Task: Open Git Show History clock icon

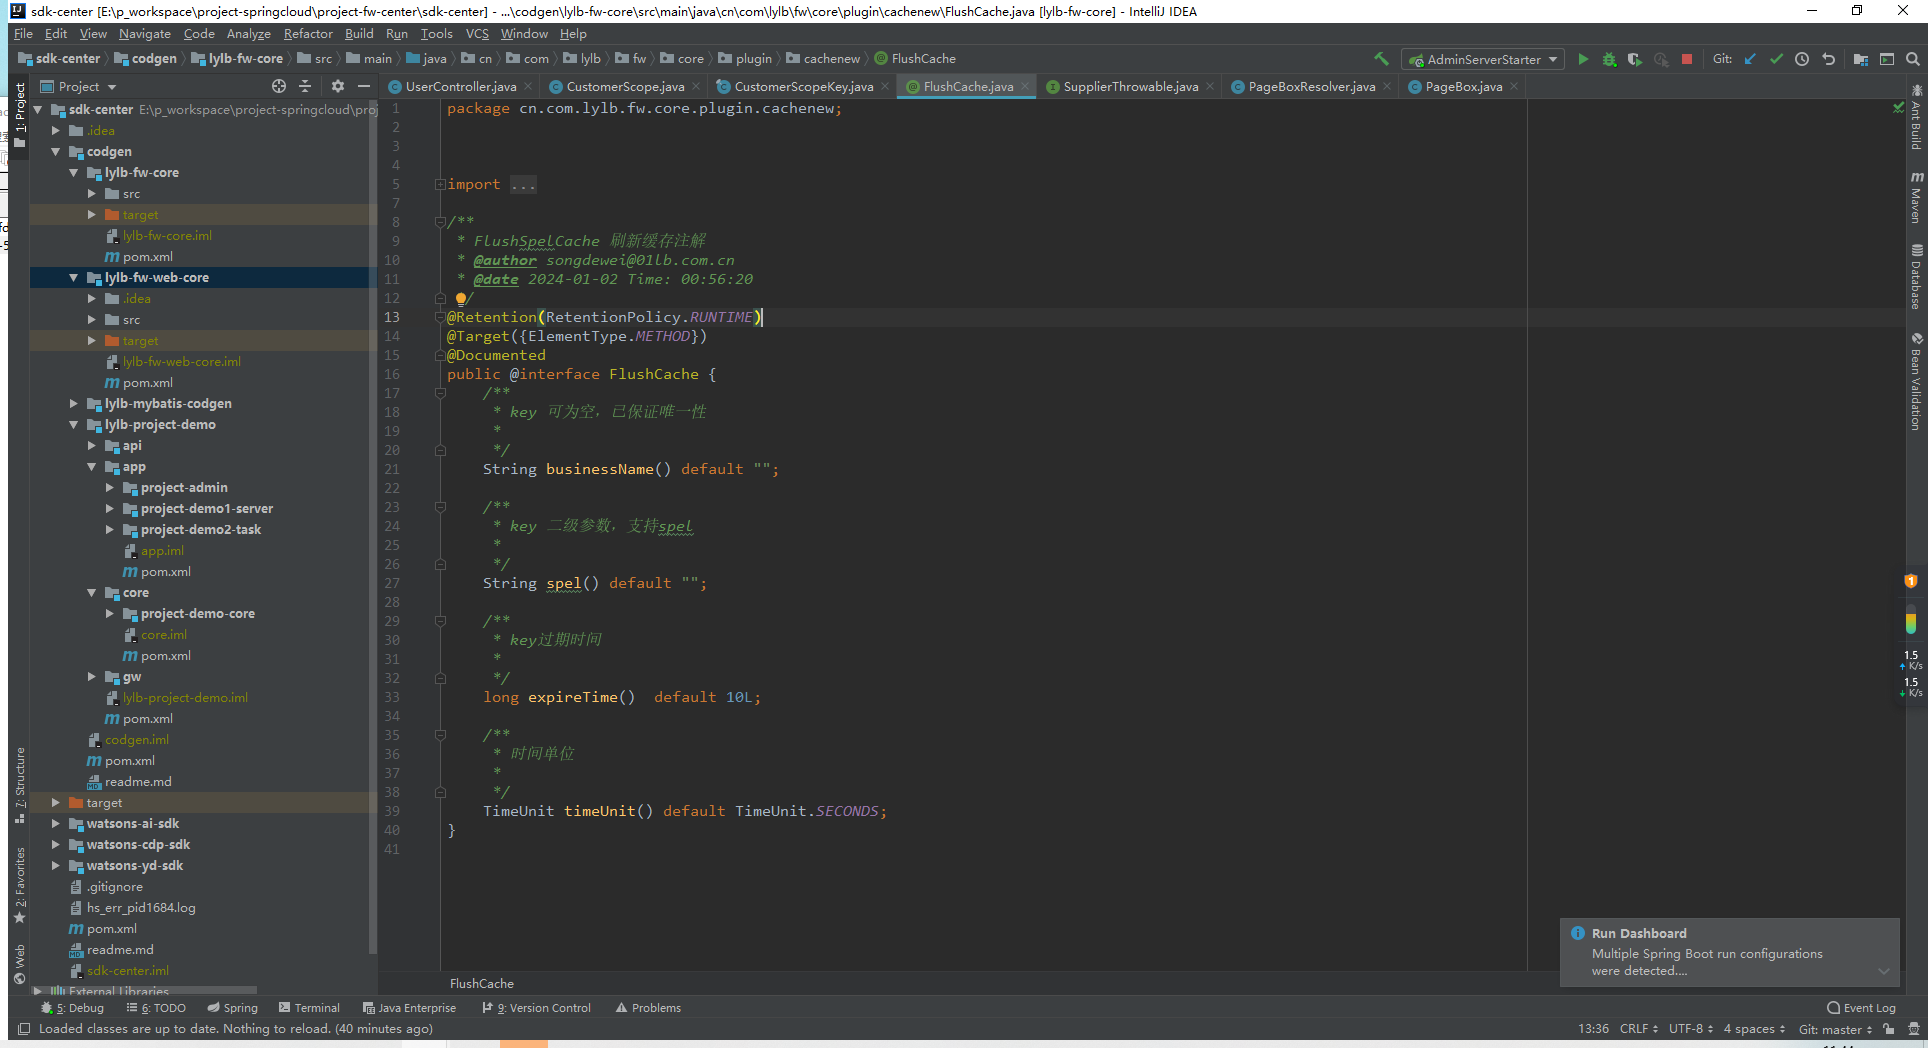Action: (1802, 59)
